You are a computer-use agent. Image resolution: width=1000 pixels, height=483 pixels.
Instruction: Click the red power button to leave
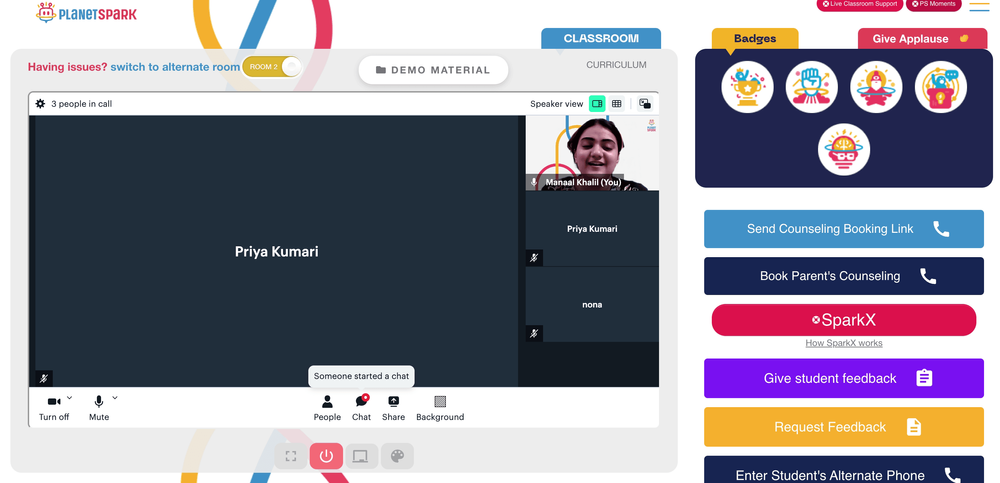tap(327, 456)
